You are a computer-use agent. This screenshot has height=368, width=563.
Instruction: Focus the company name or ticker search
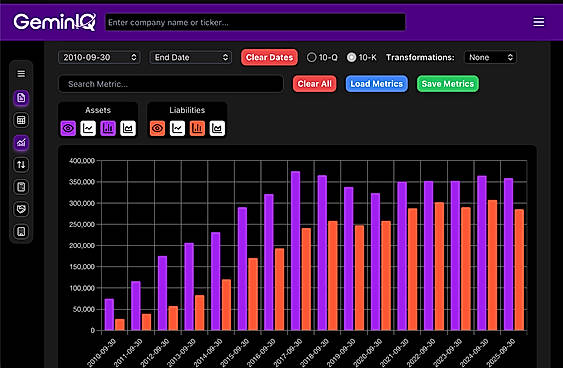255,22
